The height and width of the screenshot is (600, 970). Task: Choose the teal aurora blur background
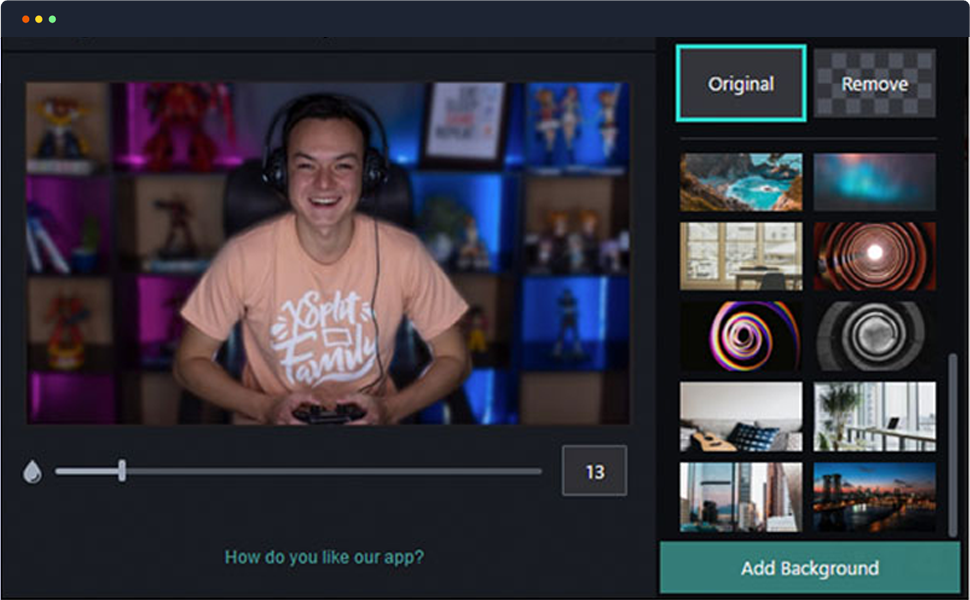(874, 182)
